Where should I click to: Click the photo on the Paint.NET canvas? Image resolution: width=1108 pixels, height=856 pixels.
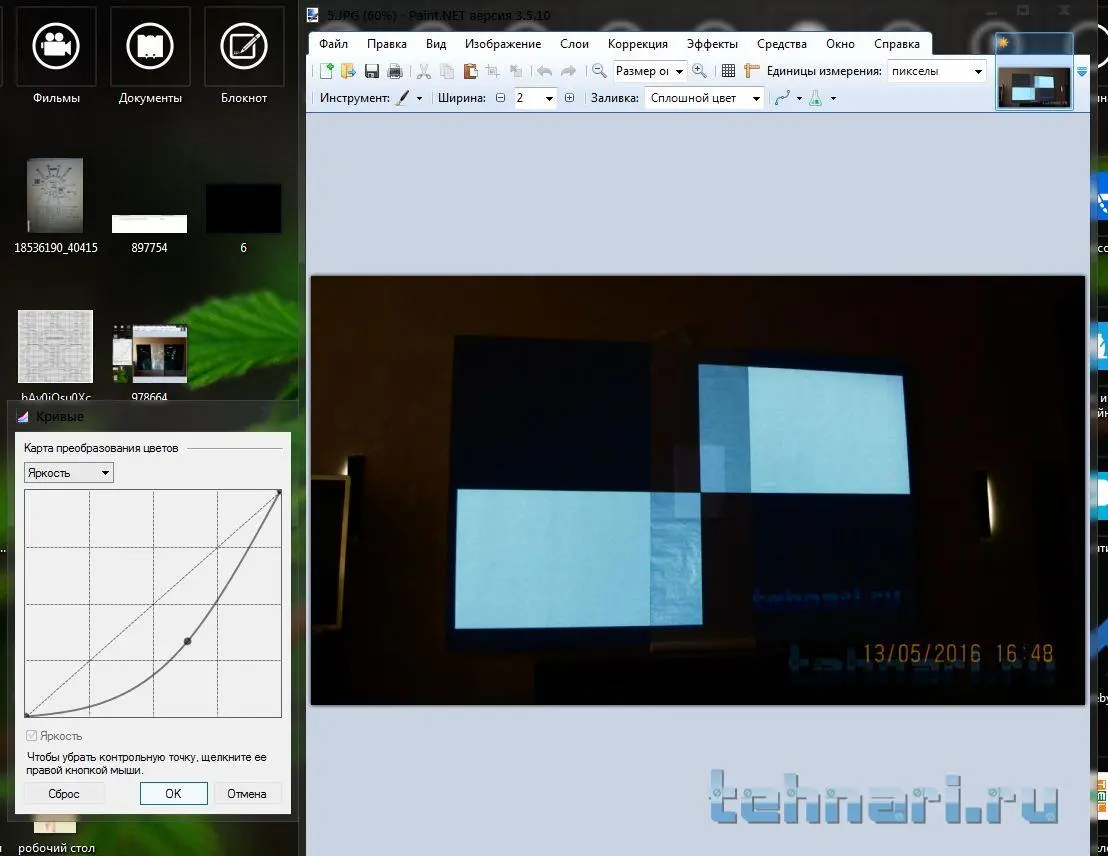click(698, 490)
